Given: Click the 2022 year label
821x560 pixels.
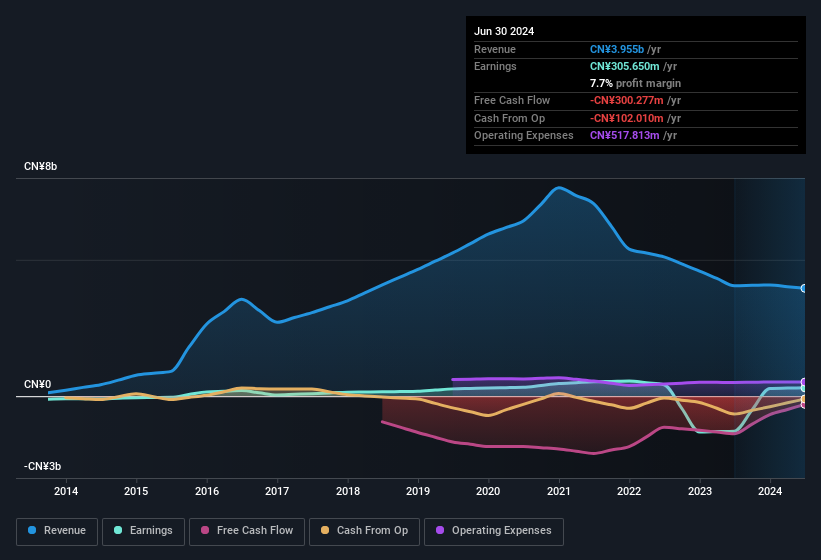Looking at the screenshot, I should click(x=629, y=491).
